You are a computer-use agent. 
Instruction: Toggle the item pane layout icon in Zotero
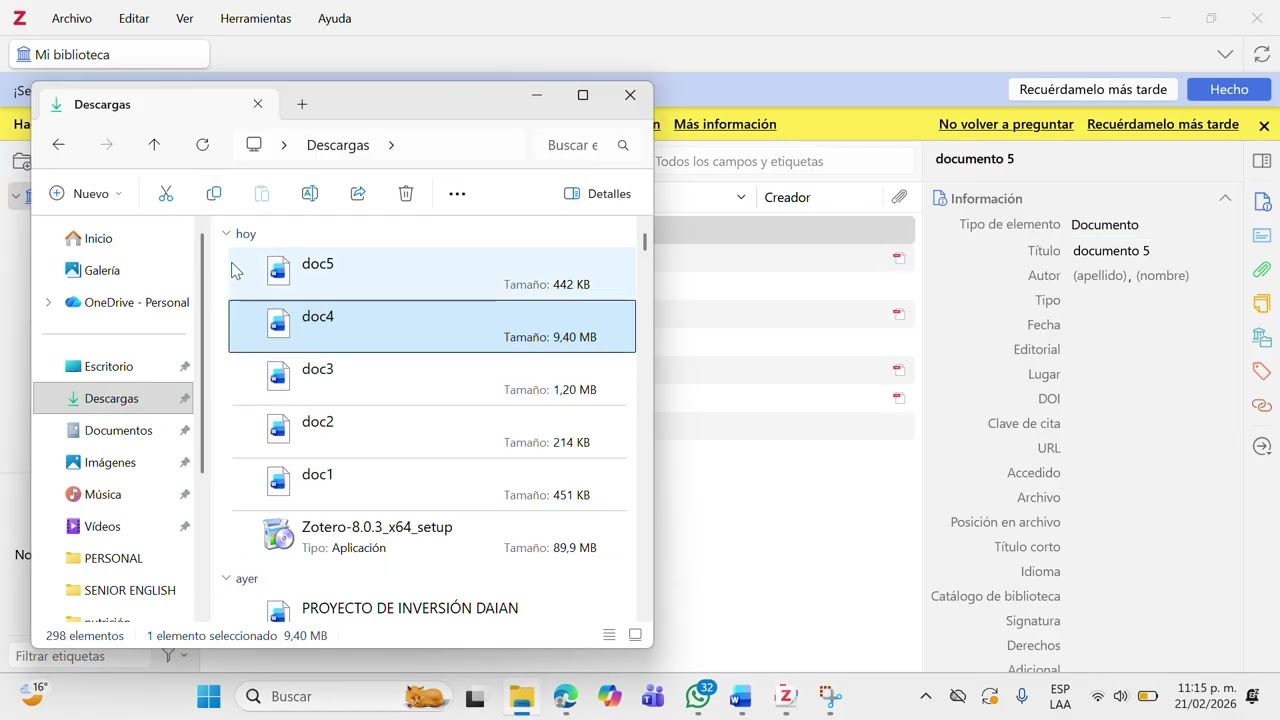point(1262,161)
